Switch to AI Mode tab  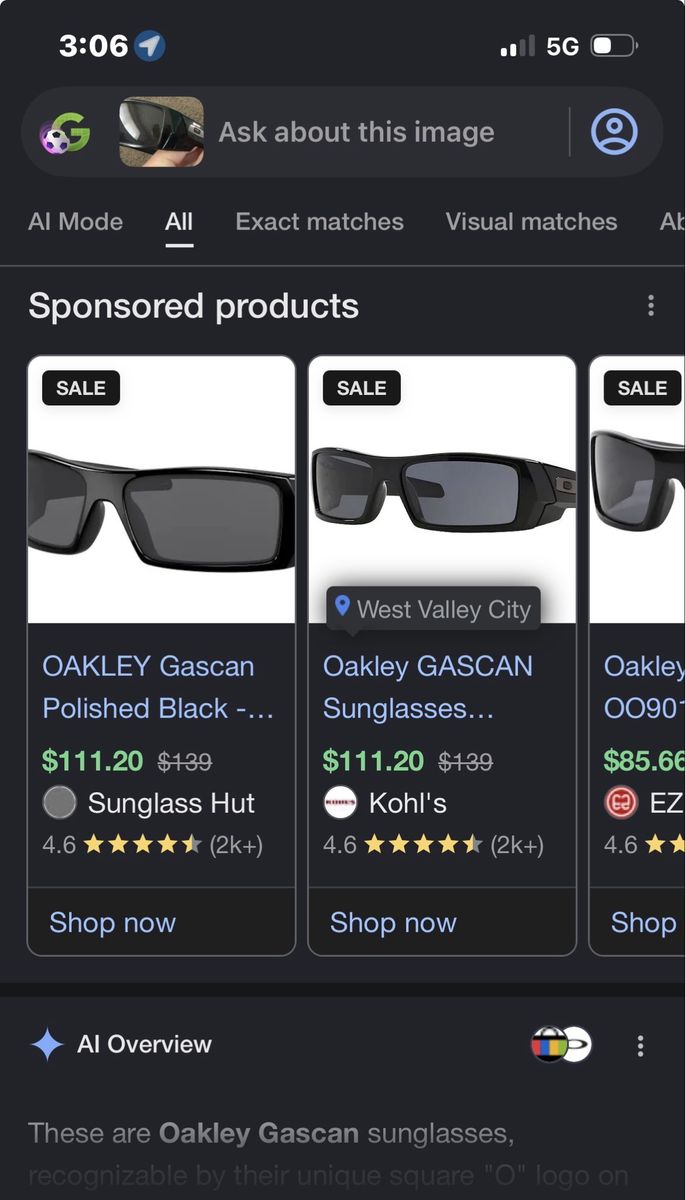[76, 222]
